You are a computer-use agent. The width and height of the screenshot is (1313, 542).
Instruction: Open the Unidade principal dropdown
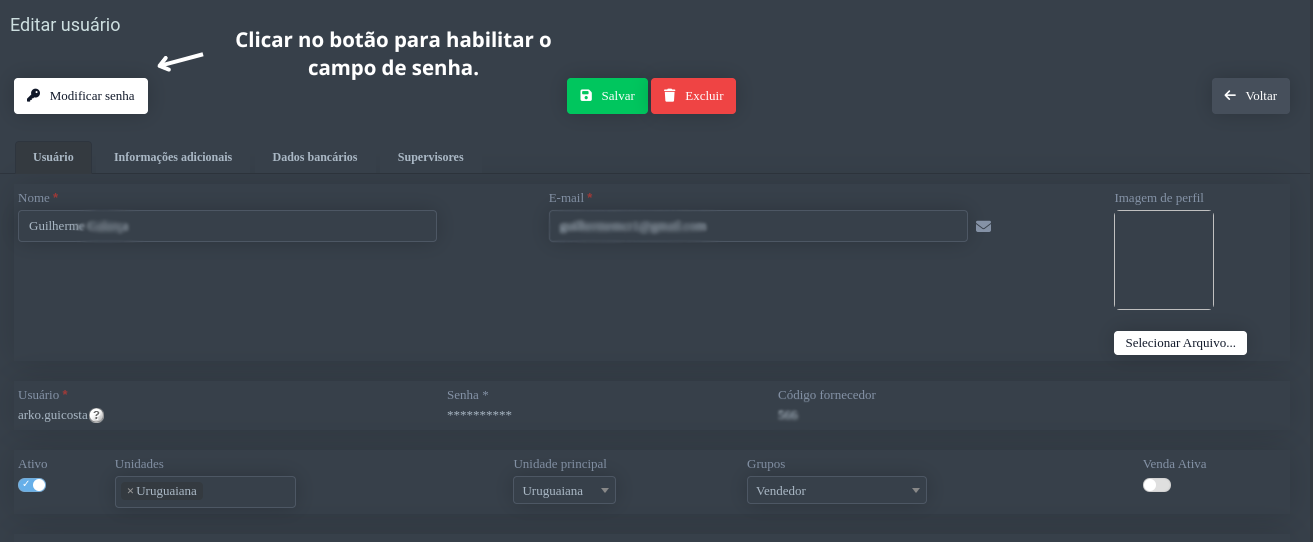564,491
